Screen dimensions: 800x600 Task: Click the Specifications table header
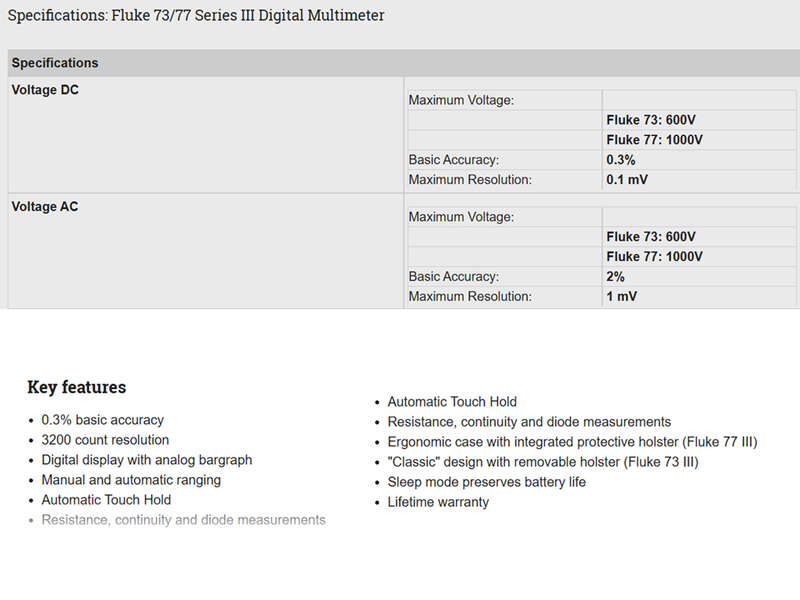tap(55, 63)
